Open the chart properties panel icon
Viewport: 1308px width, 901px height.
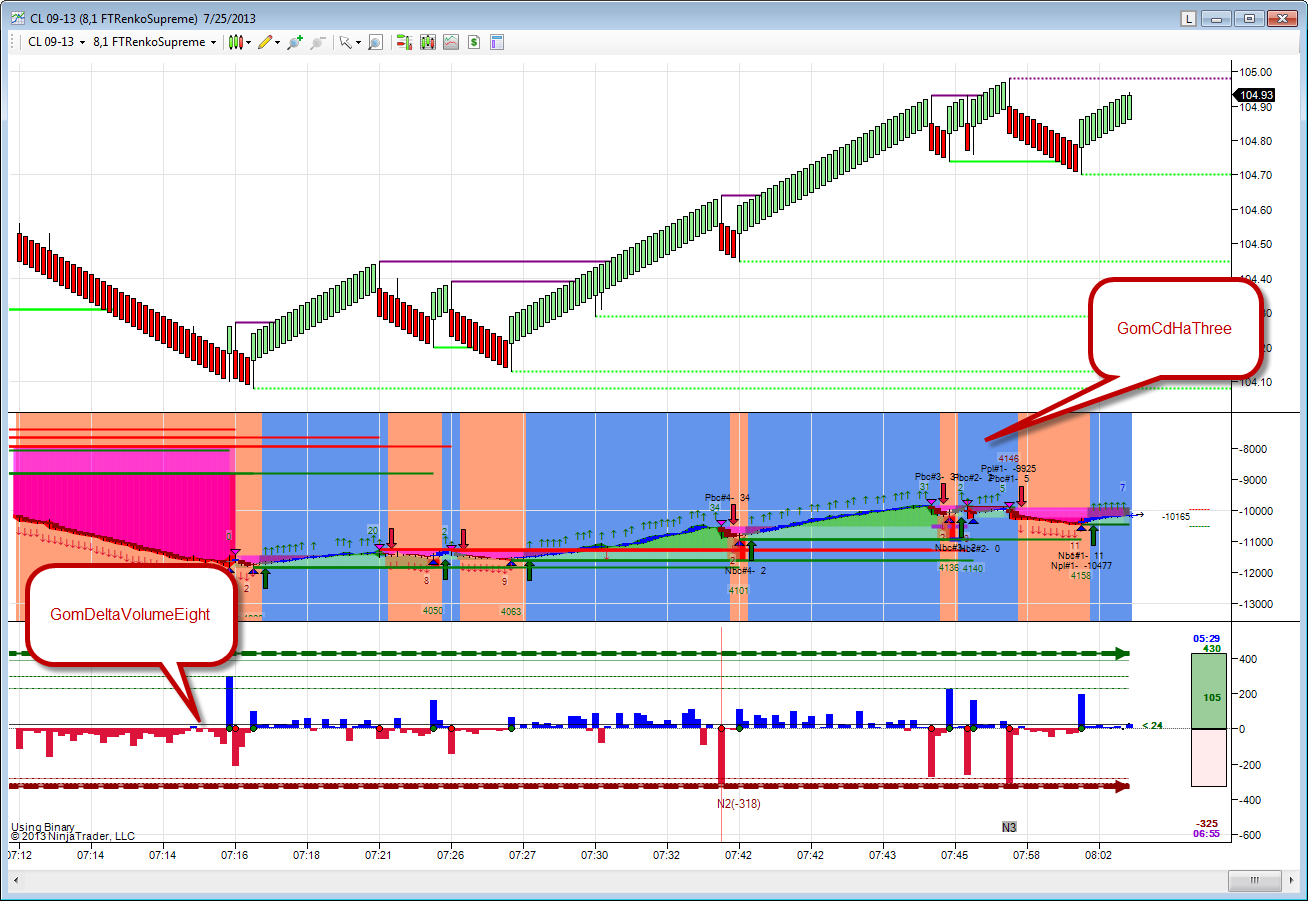(x=496, y=42)
